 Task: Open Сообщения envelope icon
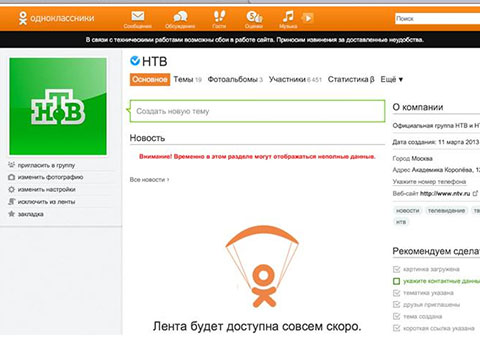(137, 16)
